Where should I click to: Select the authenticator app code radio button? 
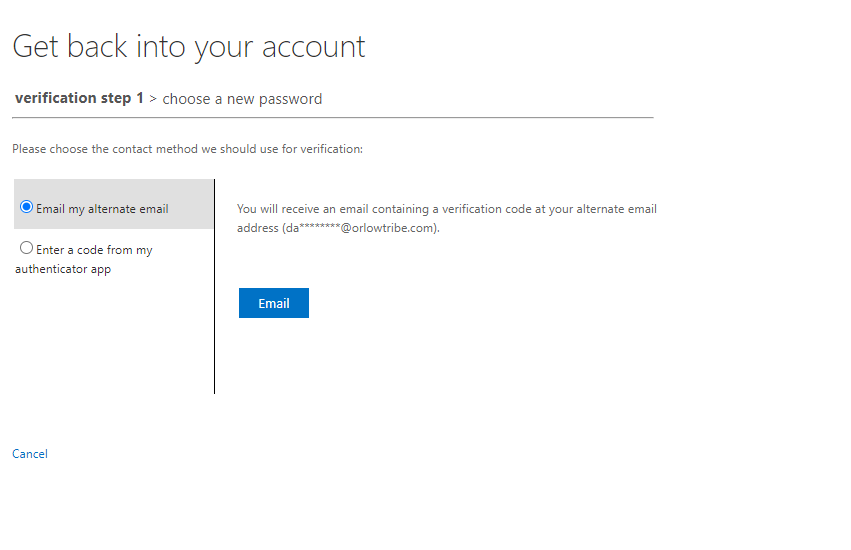click(26, 248)
